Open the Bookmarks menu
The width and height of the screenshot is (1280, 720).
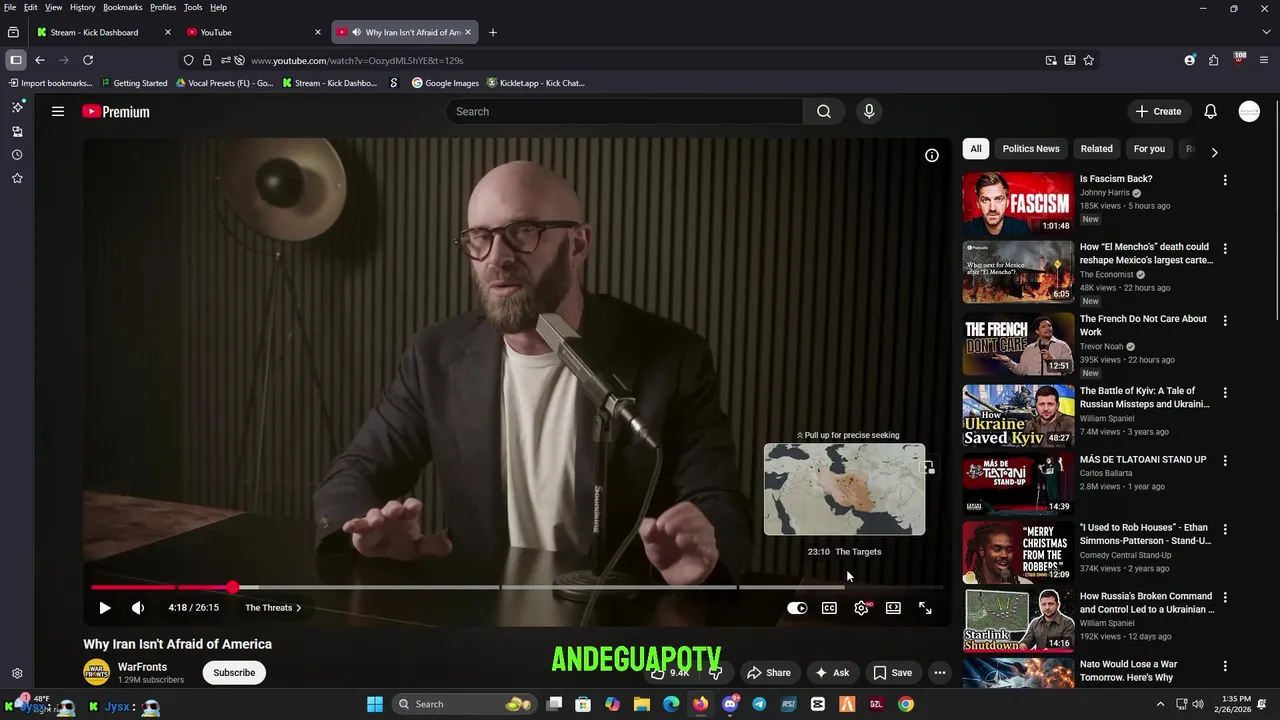click(x=122, y=7)
